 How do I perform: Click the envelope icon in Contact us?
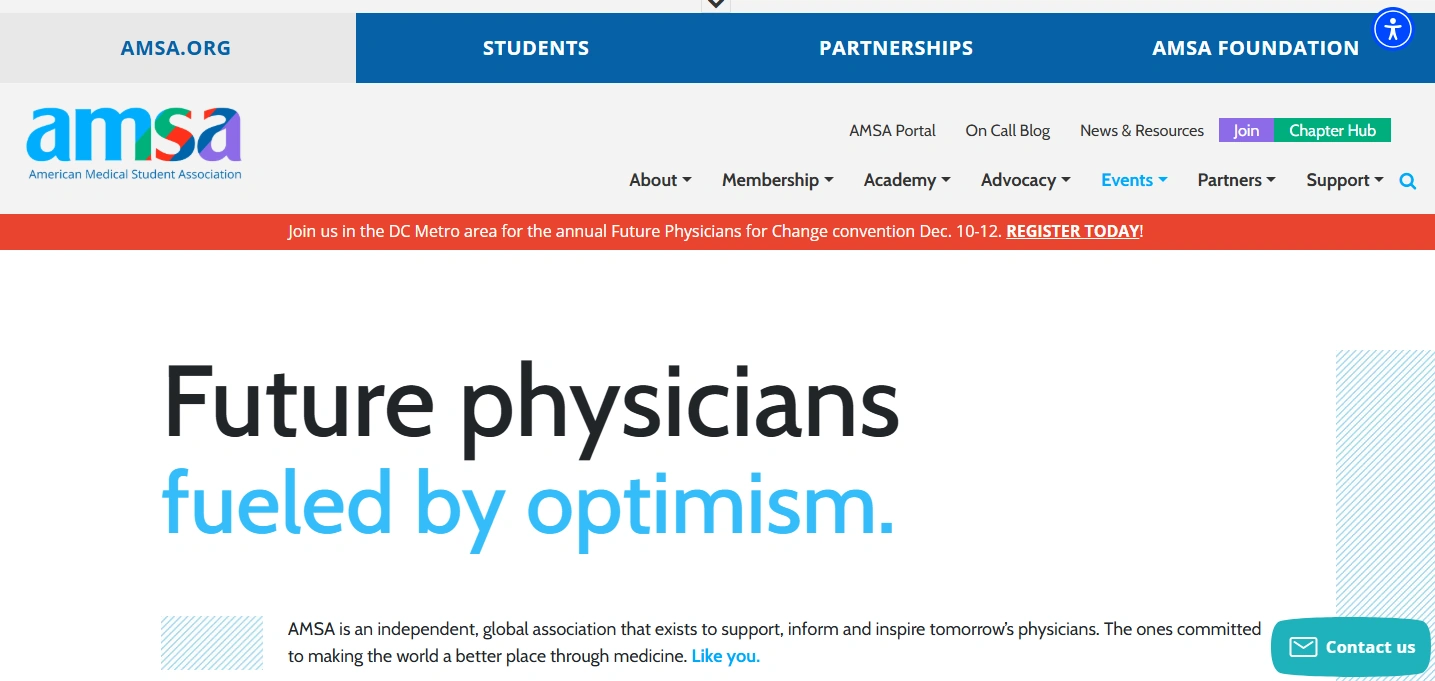[x=1303, y=647]
